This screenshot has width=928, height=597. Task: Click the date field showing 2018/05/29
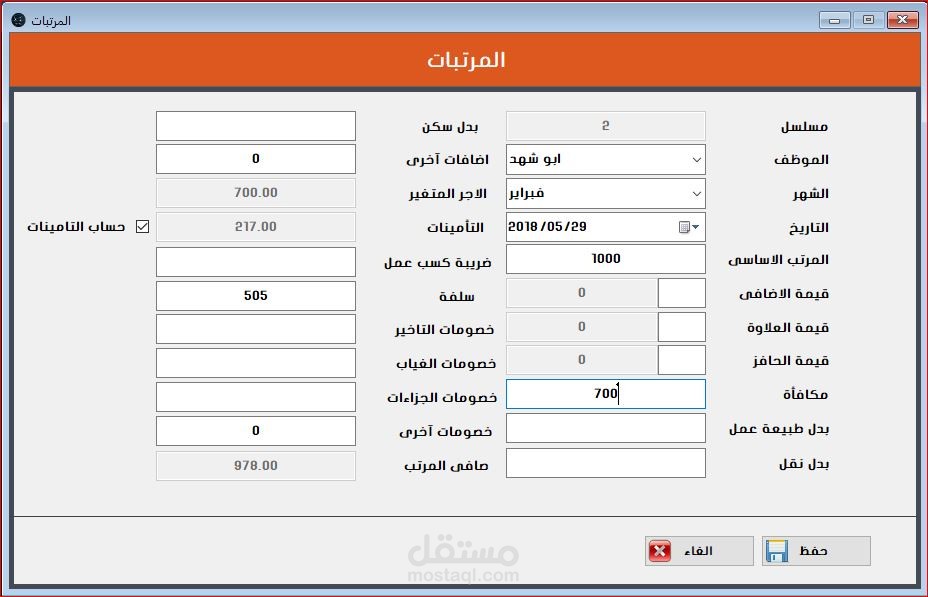coord(605,227)
